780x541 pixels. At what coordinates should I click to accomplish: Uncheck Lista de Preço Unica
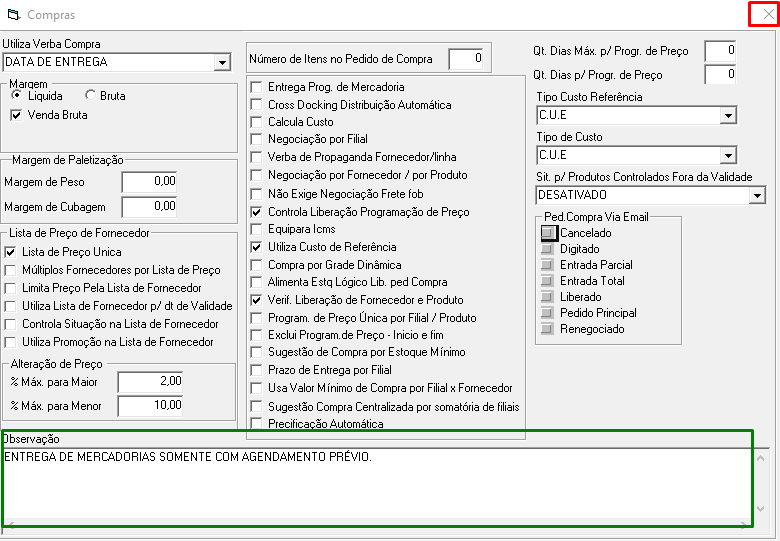10,252
